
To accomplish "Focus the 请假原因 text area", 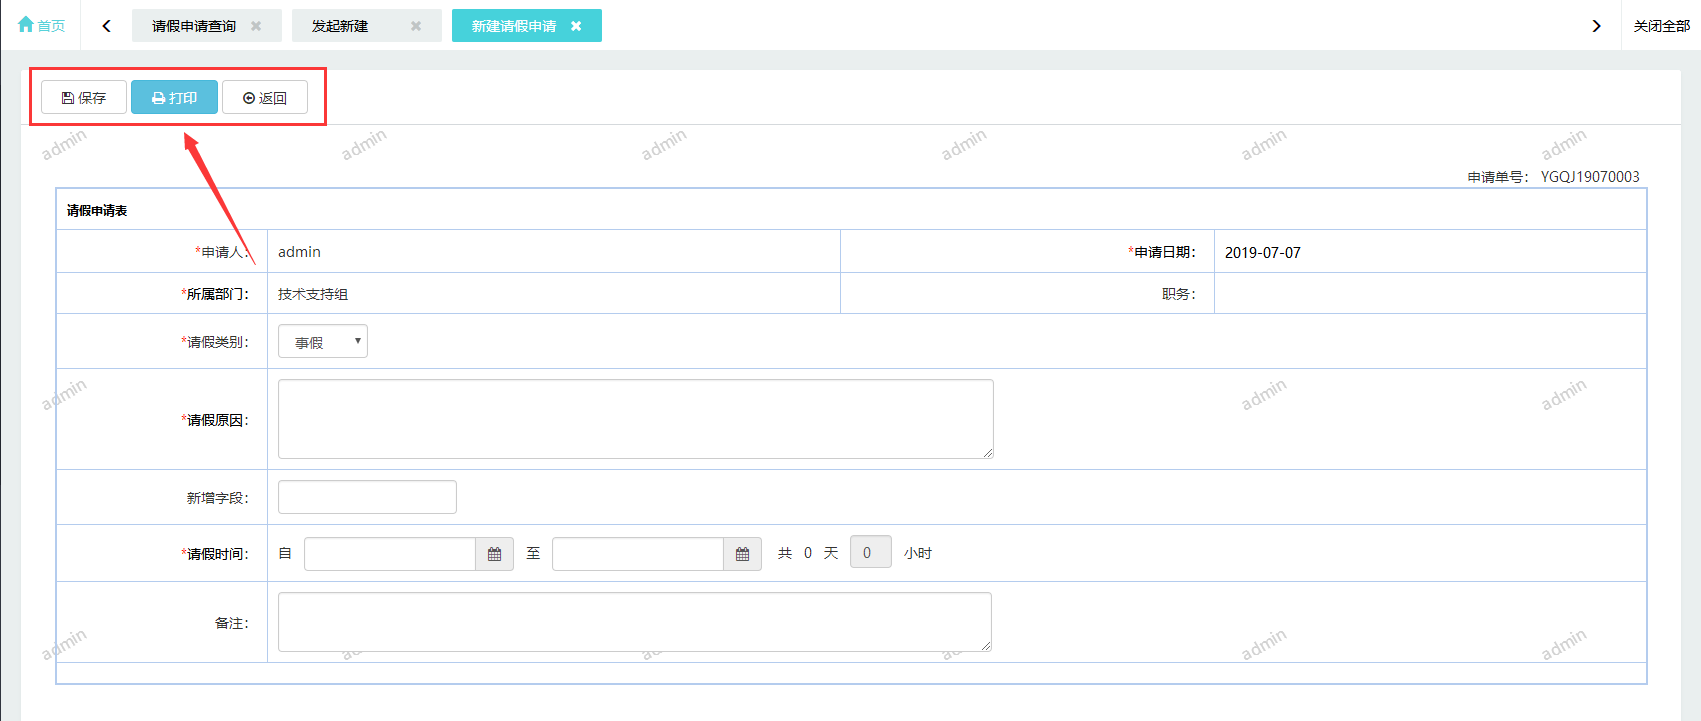I will (636, 419).
